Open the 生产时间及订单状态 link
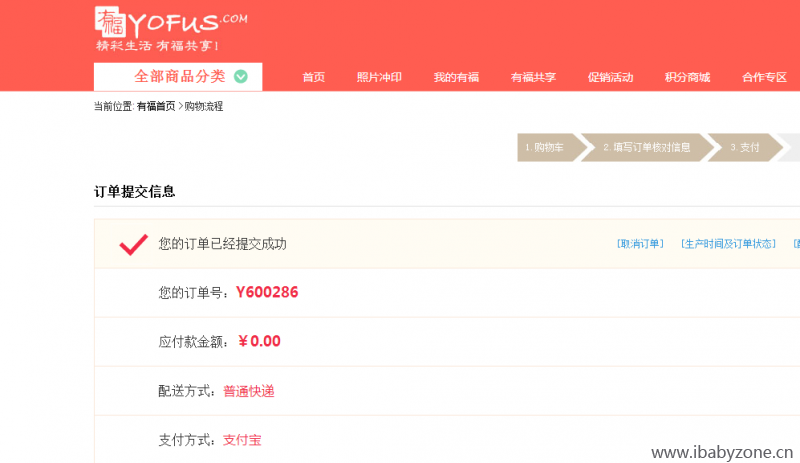The width and height of the screenshot is (800, 463). coord(728,244)
